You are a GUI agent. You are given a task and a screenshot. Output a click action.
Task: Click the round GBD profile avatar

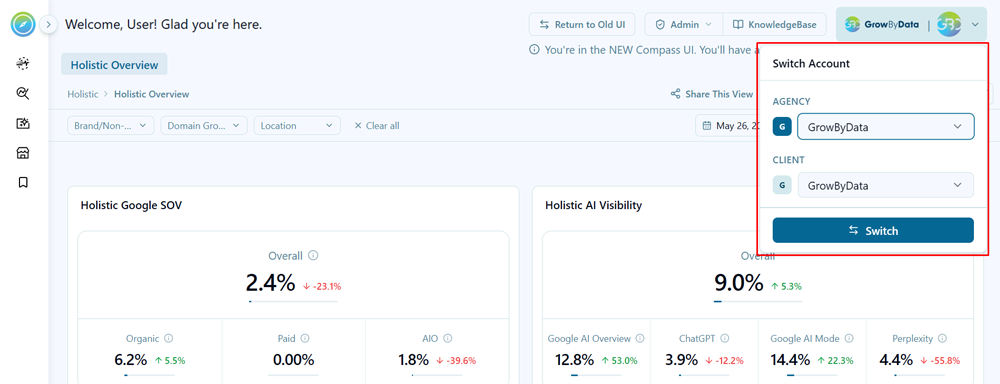coord(948,25)
